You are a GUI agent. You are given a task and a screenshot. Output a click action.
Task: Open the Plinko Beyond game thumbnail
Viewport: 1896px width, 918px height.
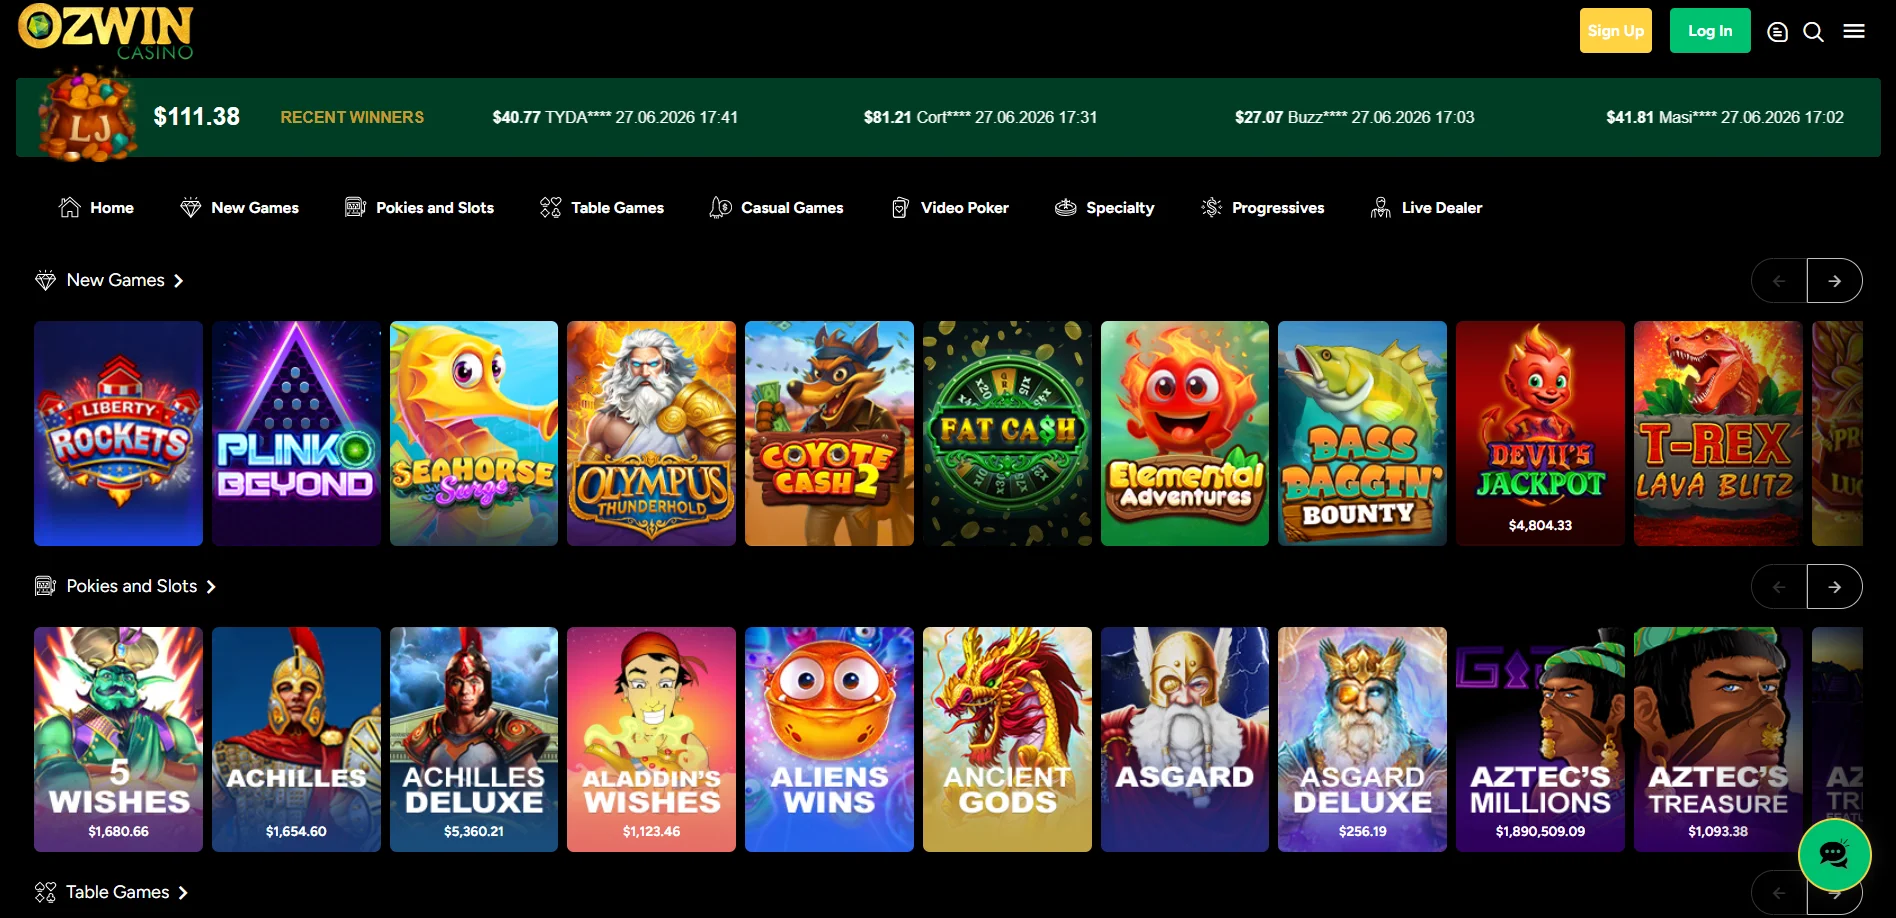point(296,433)
